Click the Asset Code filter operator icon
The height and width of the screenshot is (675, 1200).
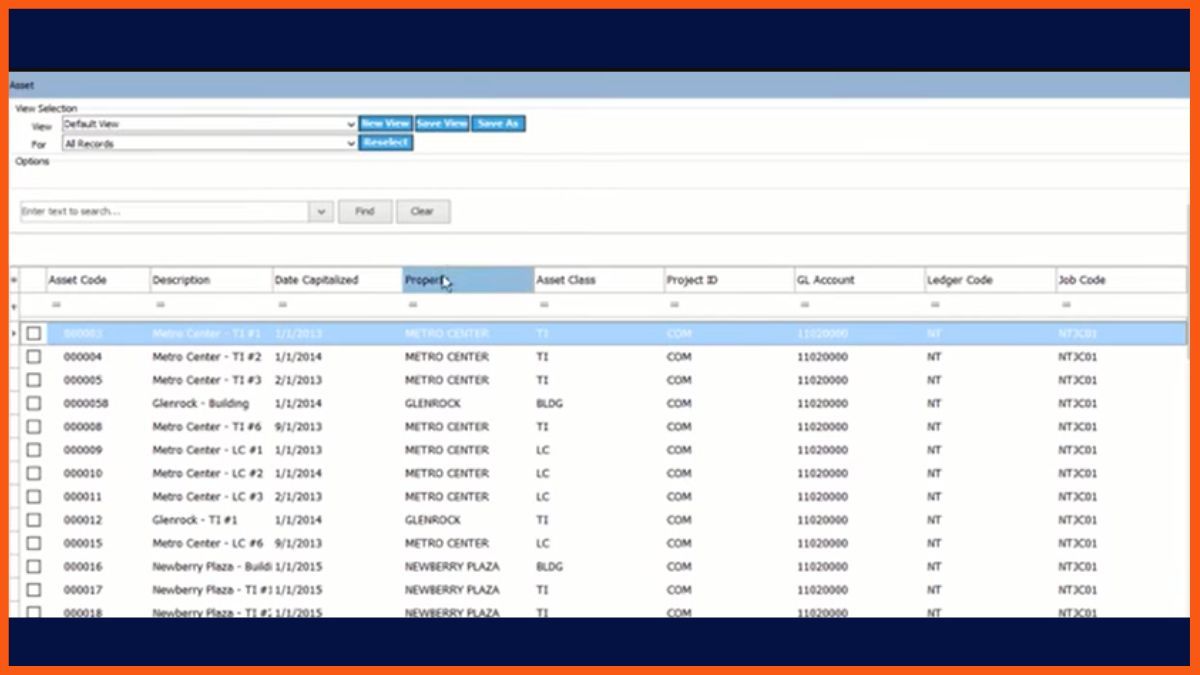tap(56, 304)
